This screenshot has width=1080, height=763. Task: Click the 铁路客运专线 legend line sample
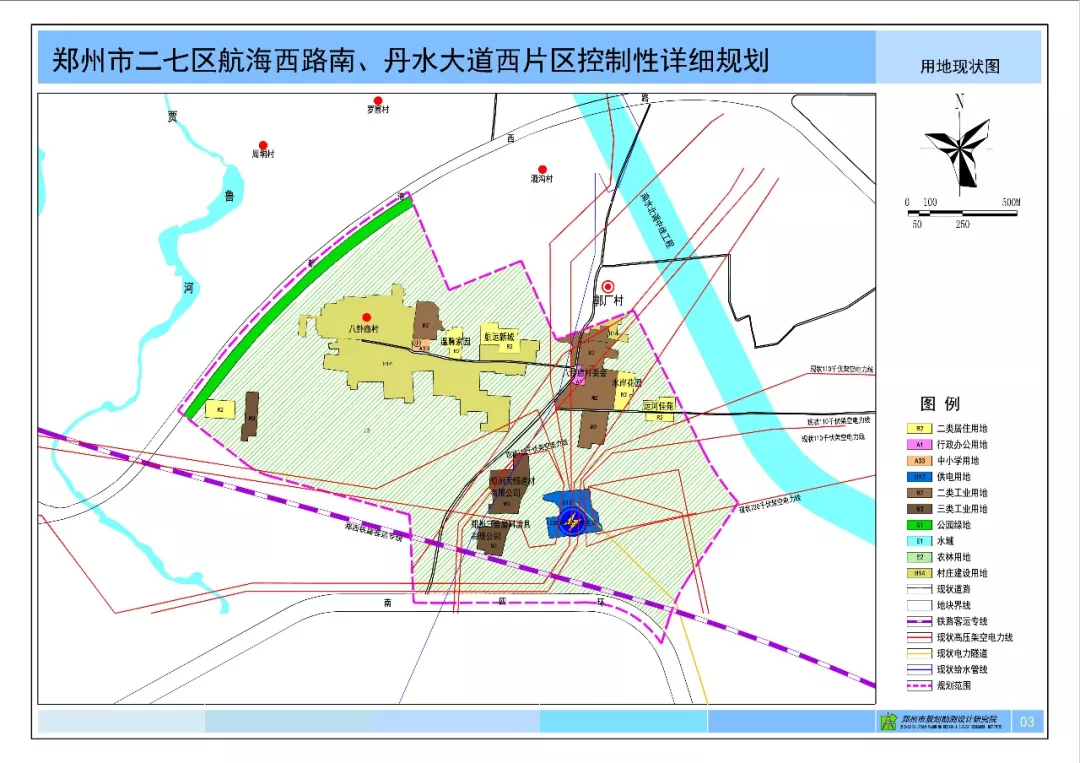[919, 621]
